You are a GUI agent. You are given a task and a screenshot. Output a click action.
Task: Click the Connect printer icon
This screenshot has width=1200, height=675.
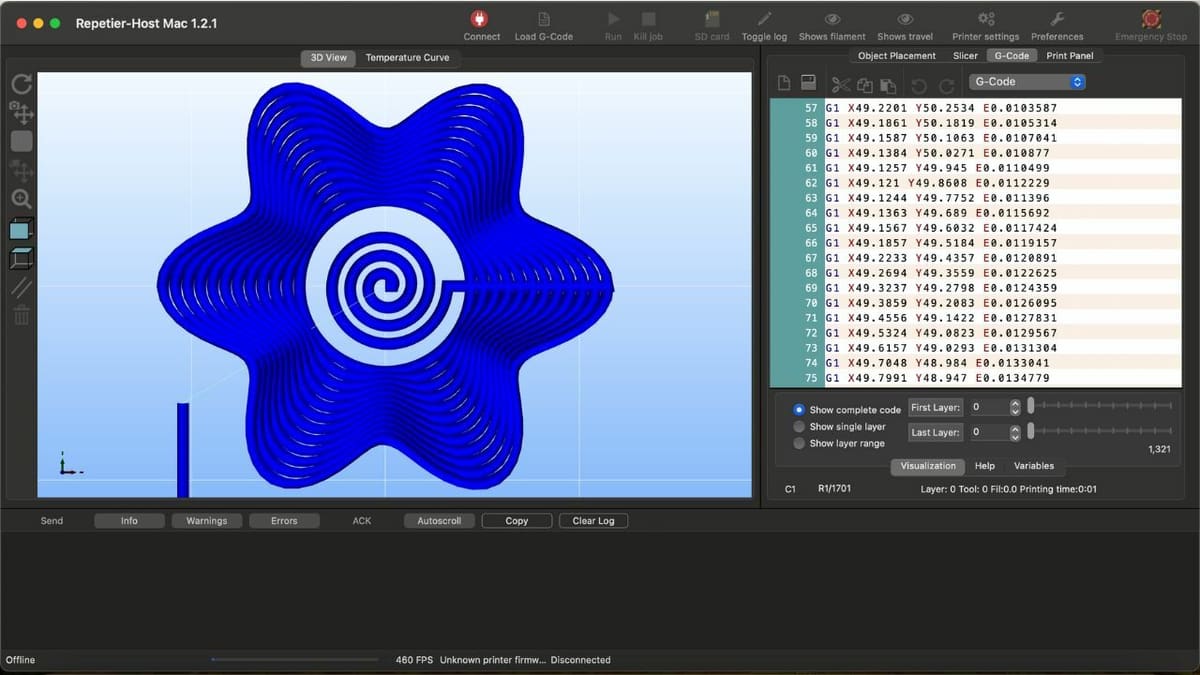coord(481,19)
